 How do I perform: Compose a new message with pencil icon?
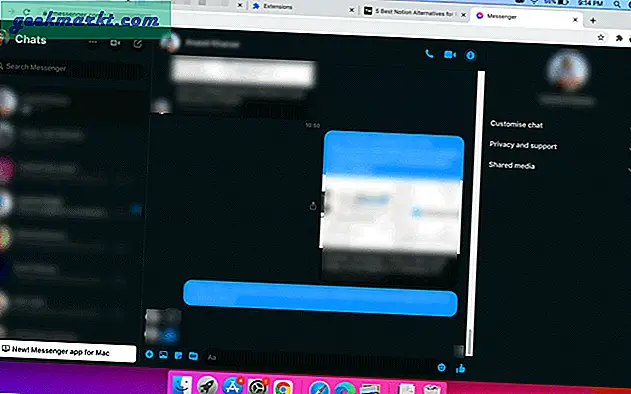pyautogui.click(x=138, y=43)
